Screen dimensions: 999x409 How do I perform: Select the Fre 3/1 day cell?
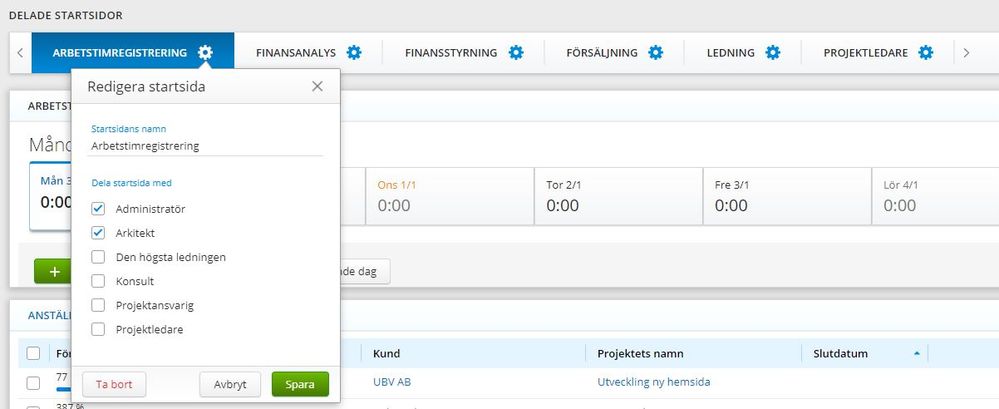coord(787,196)
